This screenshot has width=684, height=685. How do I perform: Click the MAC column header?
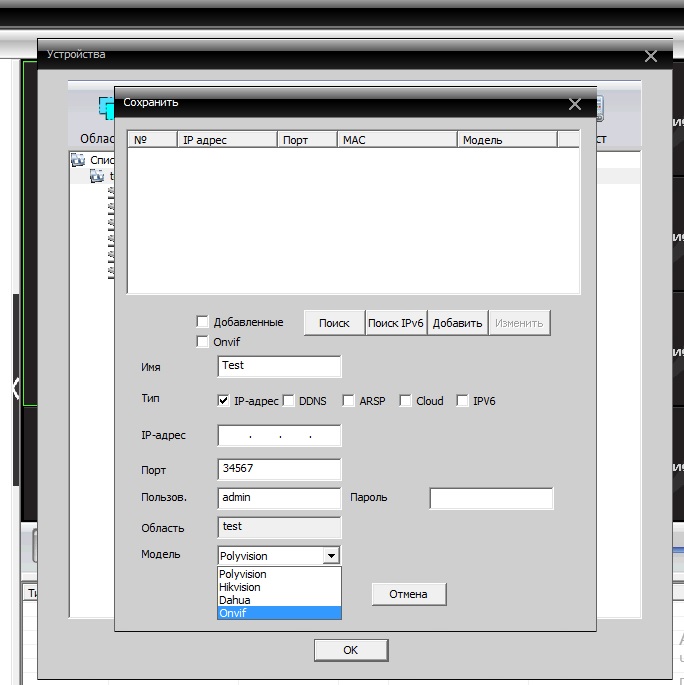point(397,140)
